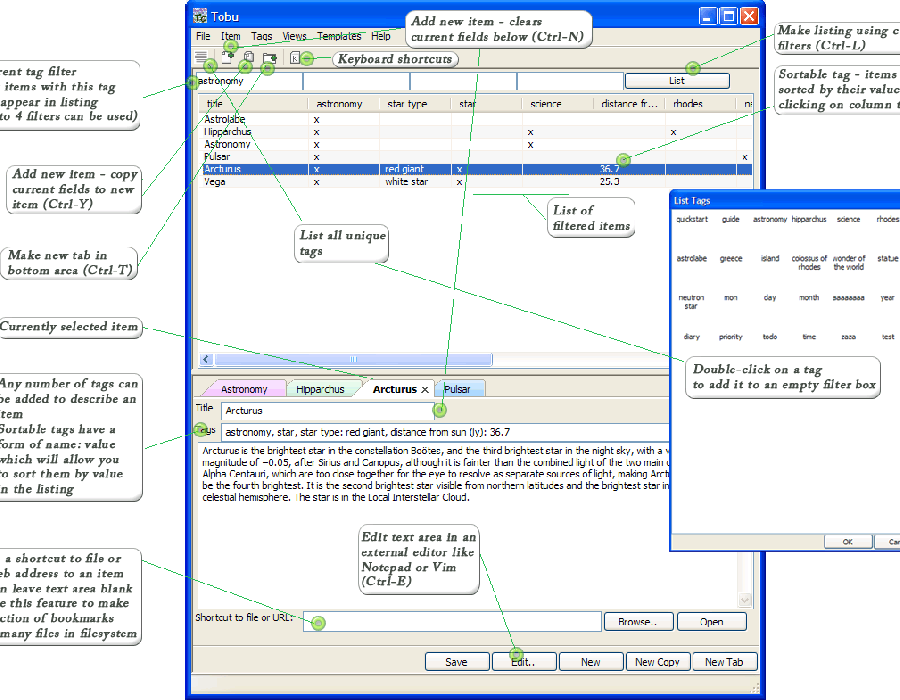Sort by the rhodes column header
The width and height of the screenshot is (900, 700).
[x=701, y=104]
